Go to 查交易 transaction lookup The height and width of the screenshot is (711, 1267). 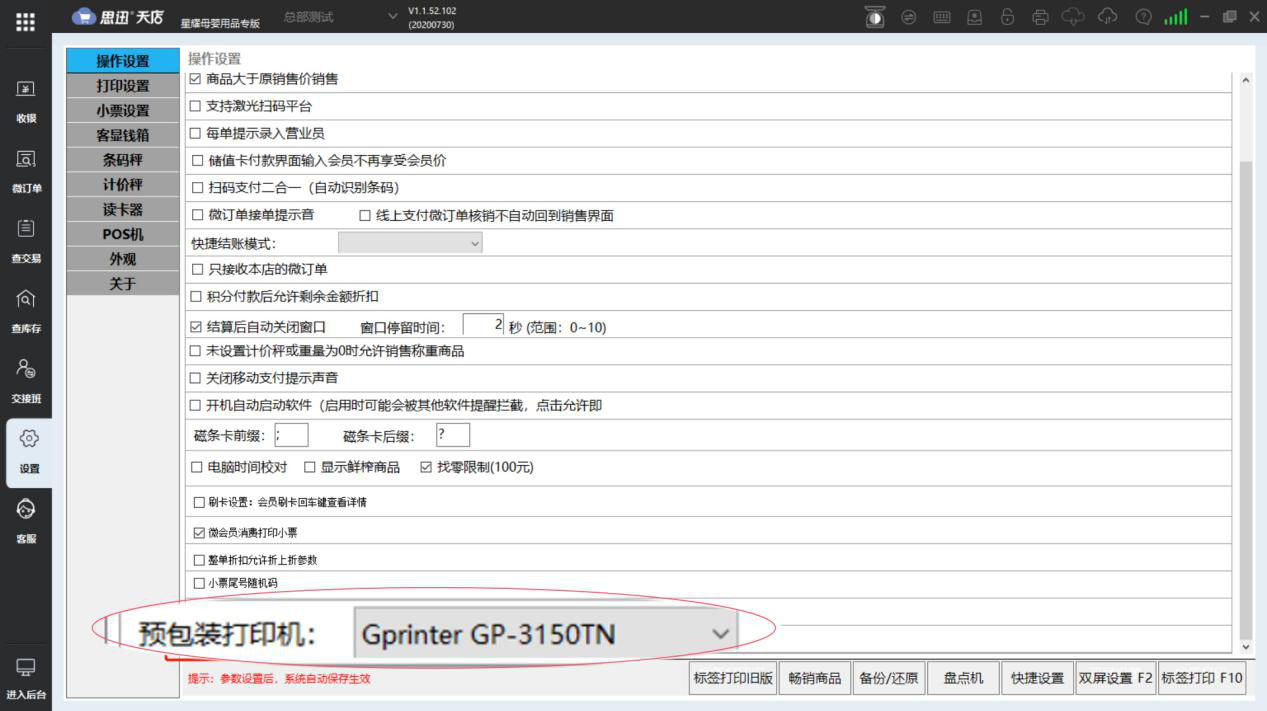click(26, 239)
